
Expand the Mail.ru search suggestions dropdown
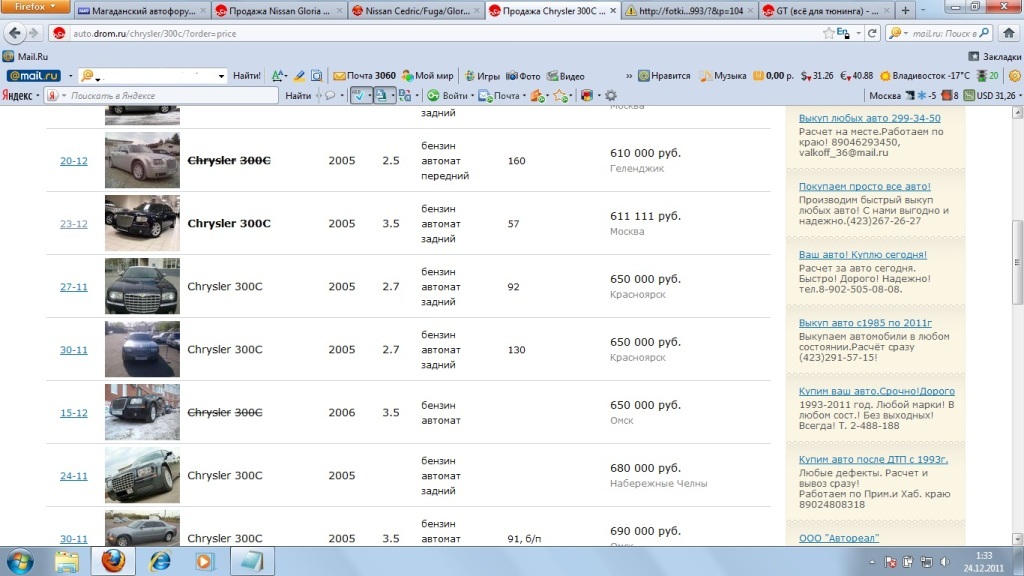pos(222,76)
